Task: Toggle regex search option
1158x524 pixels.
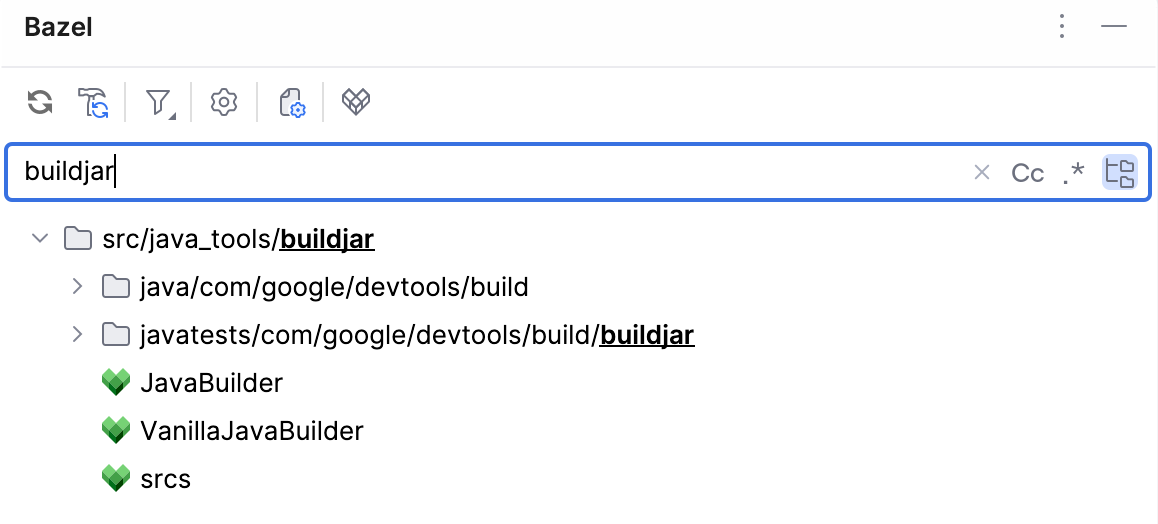Action: pyautogui.click(x=1074, y=173)
